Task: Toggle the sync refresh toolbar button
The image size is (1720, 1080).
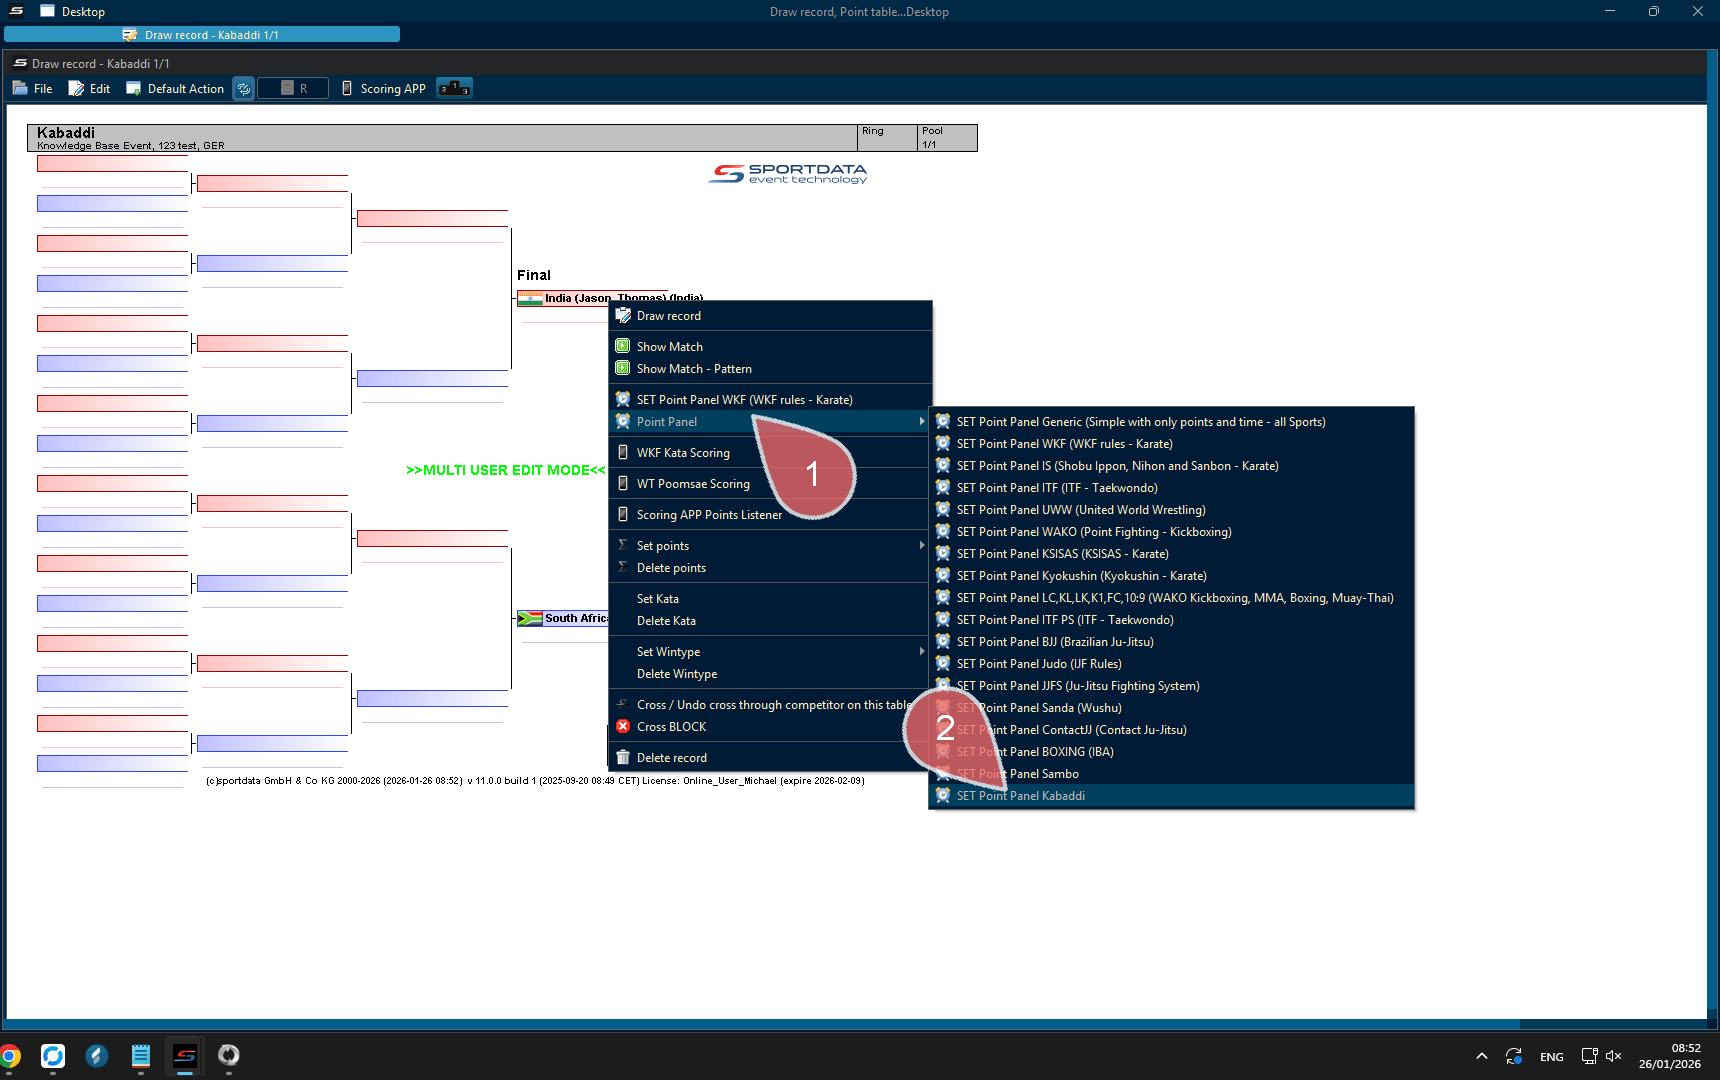Action: click(243, 88)
